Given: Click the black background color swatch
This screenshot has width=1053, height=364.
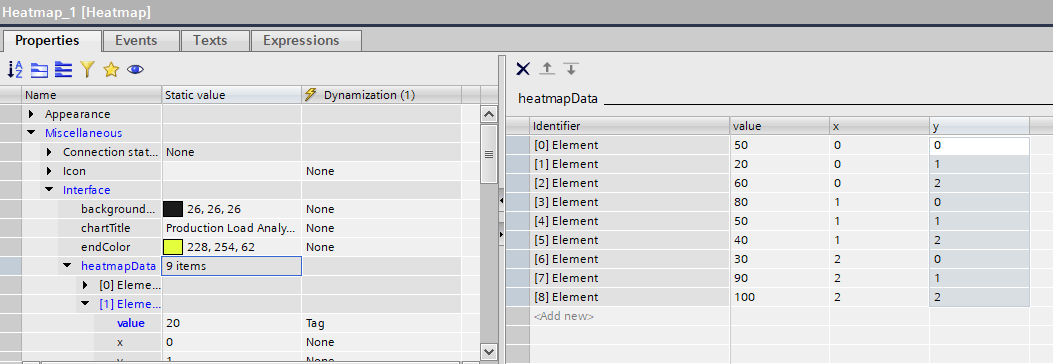Looking at the screenshot, I should [x=173, y=209].
